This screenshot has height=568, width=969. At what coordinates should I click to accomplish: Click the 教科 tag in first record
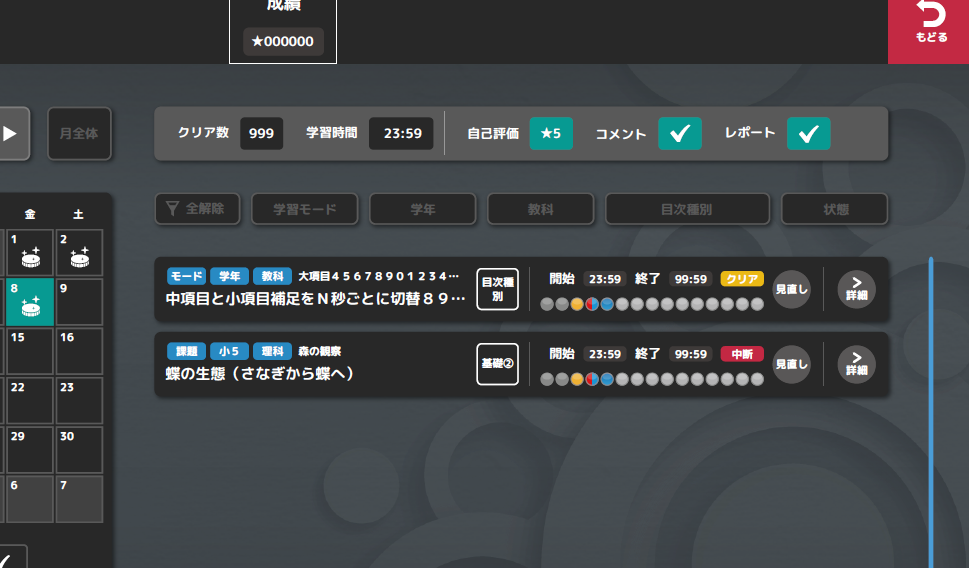coord(273,276)
